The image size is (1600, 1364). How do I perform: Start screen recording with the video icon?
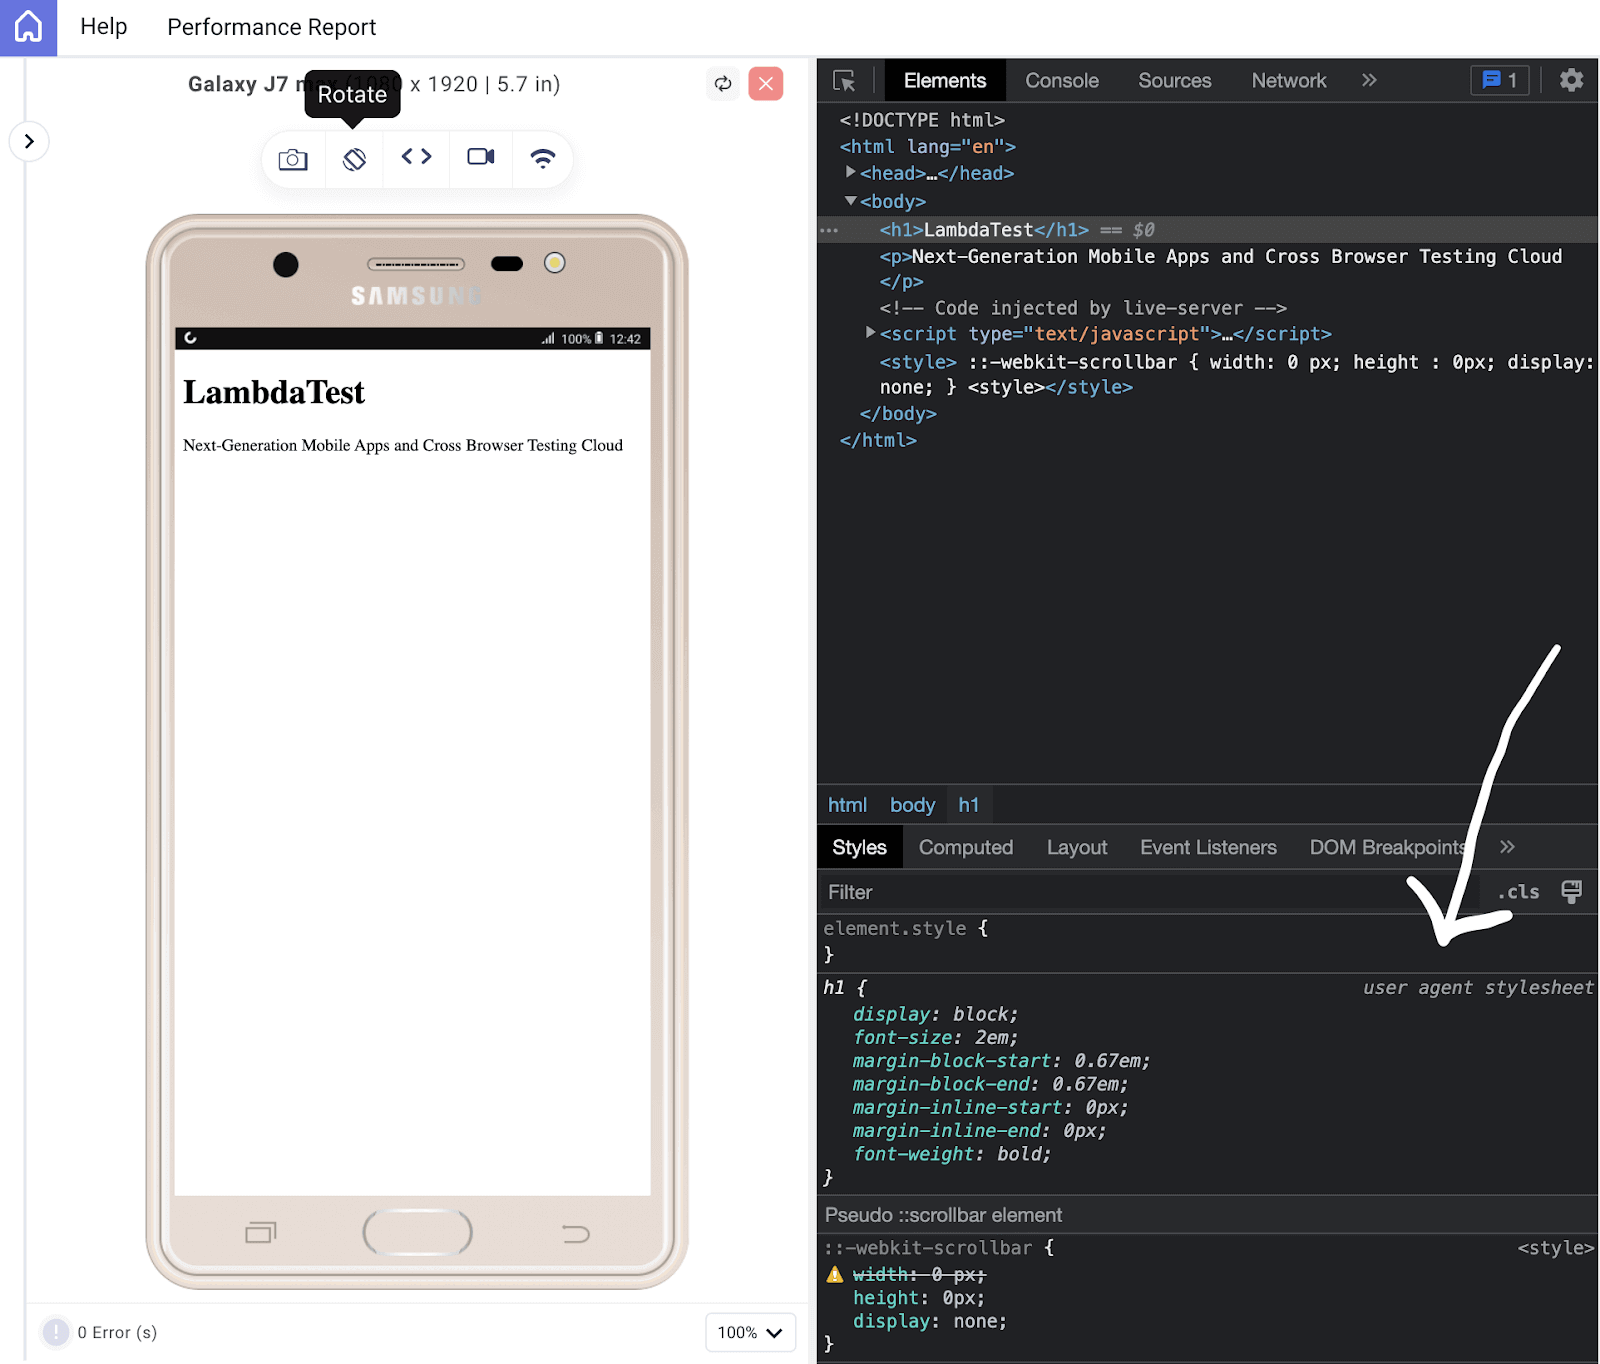click(x=481, y=157)
